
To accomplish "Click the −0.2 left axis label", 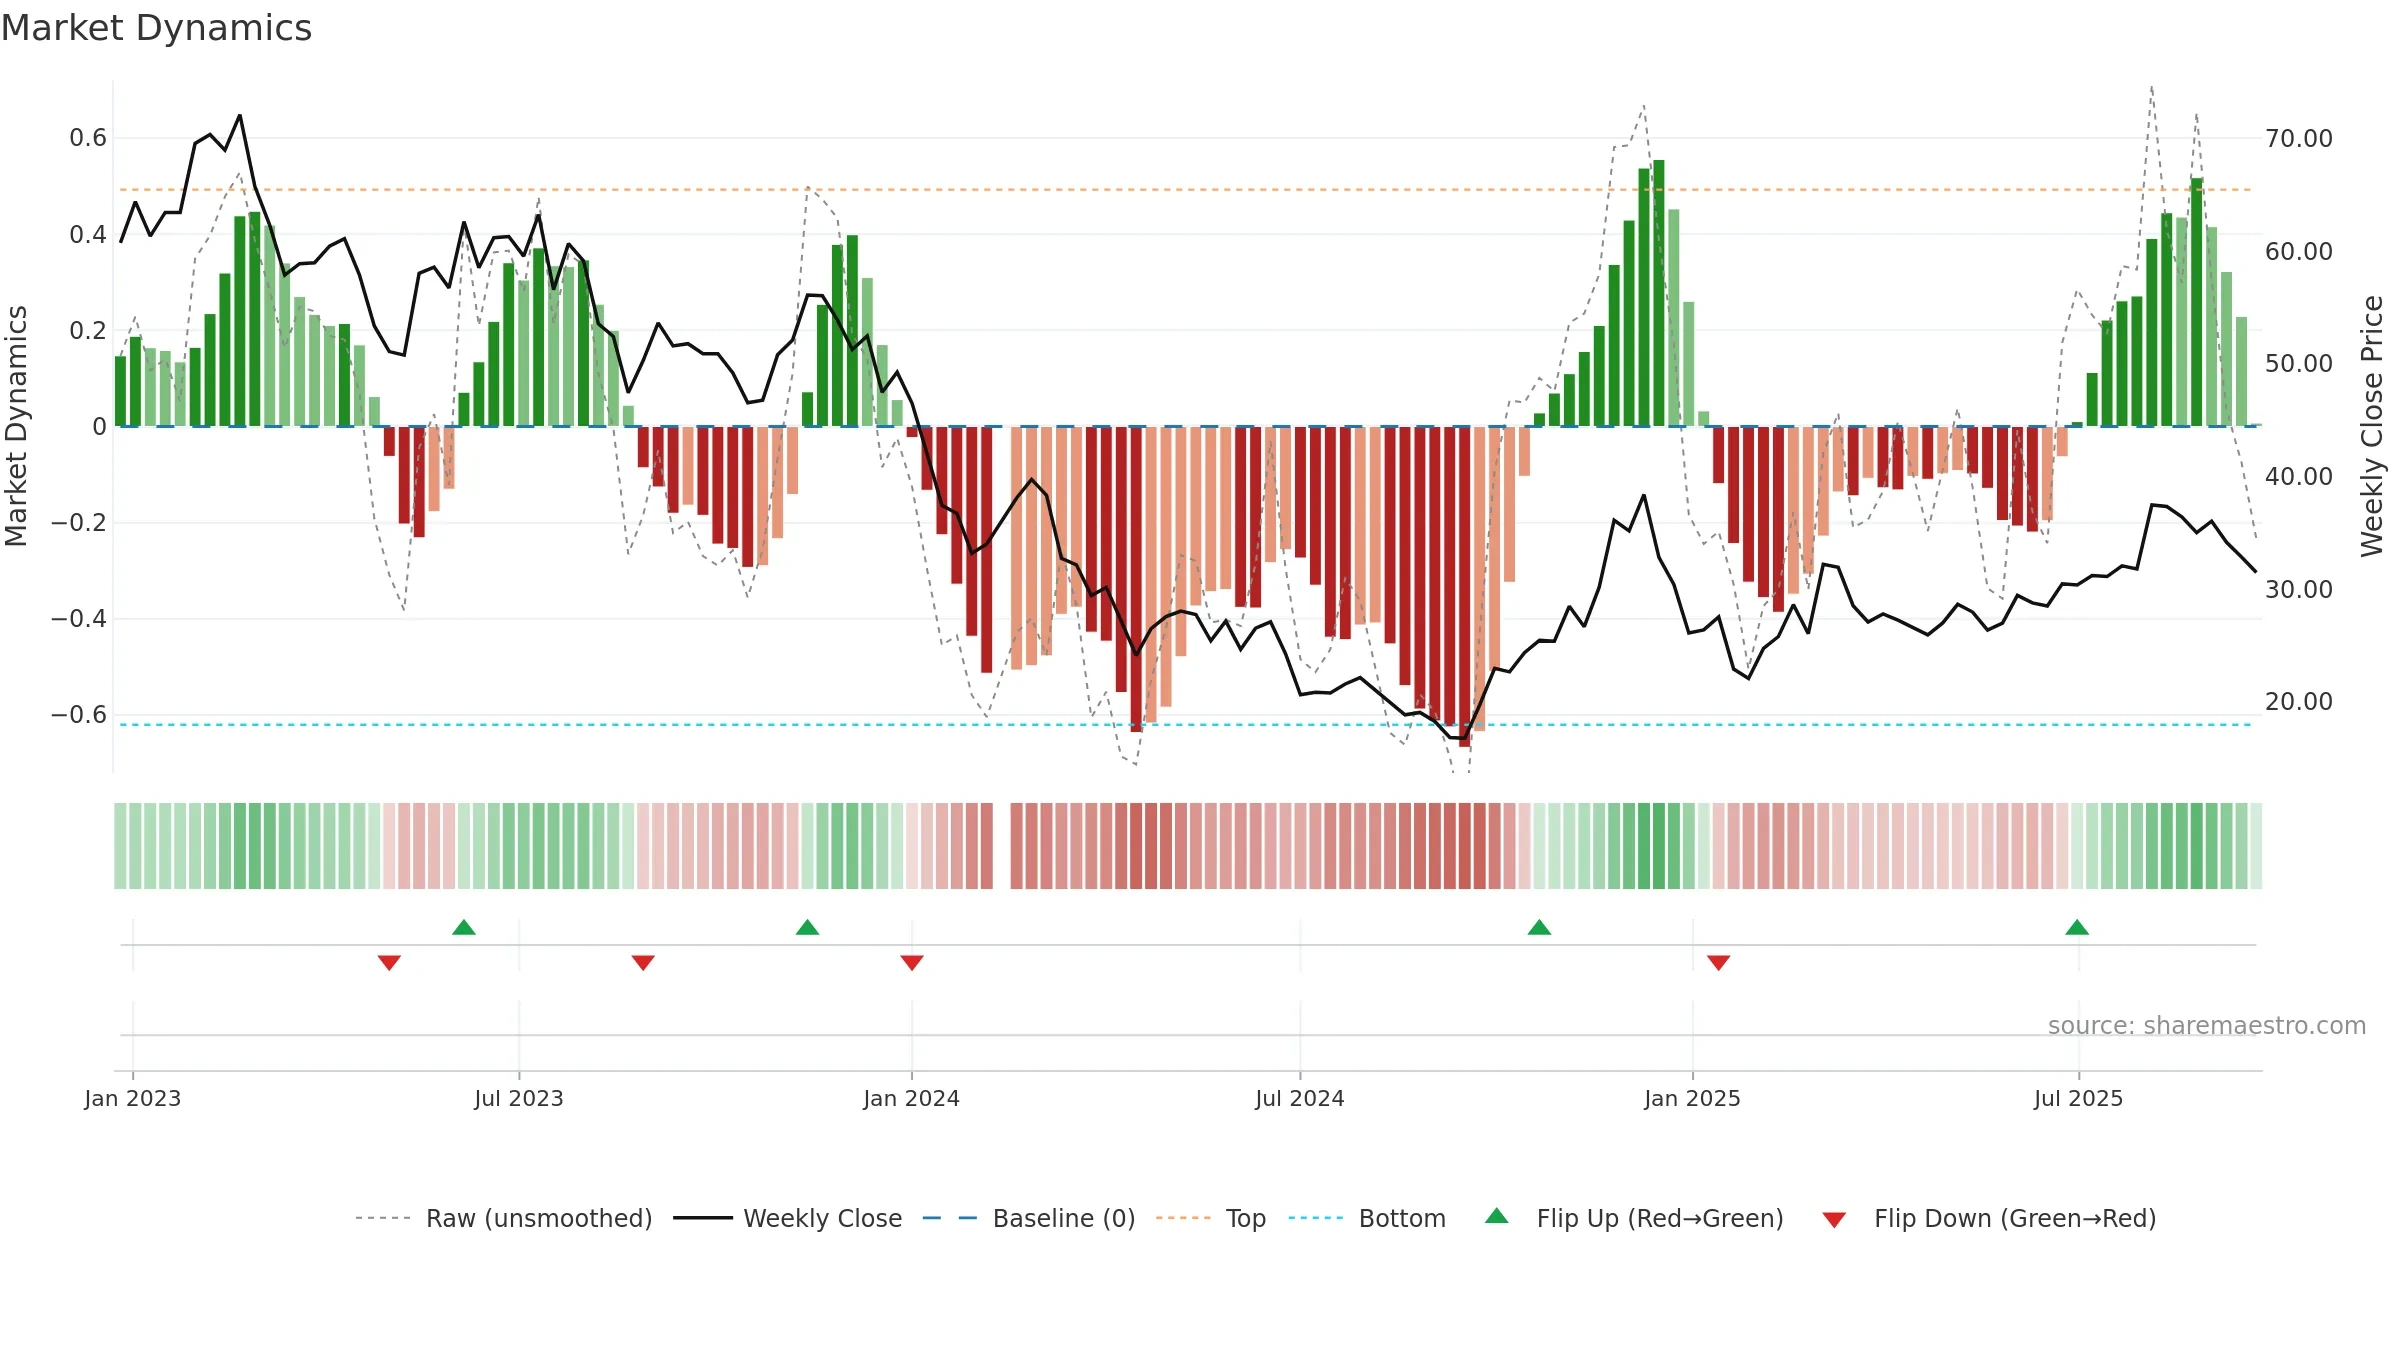I will (x=79, y=523).
